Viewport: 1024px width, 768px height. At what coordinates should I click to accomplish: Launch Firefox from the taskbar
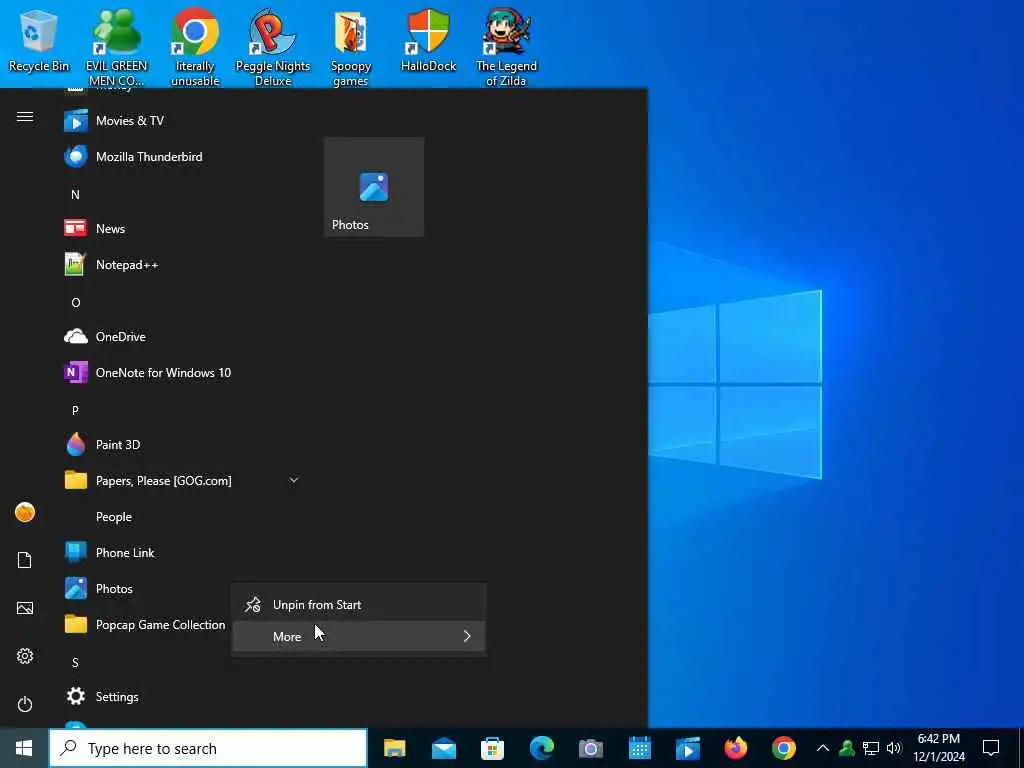(x=736, y=748)
